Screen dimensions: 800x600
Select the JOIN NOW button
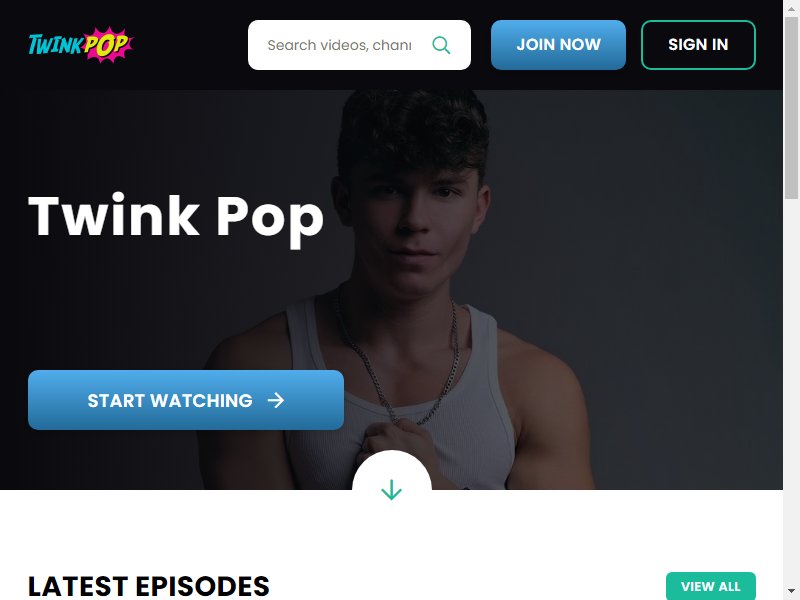558,45
